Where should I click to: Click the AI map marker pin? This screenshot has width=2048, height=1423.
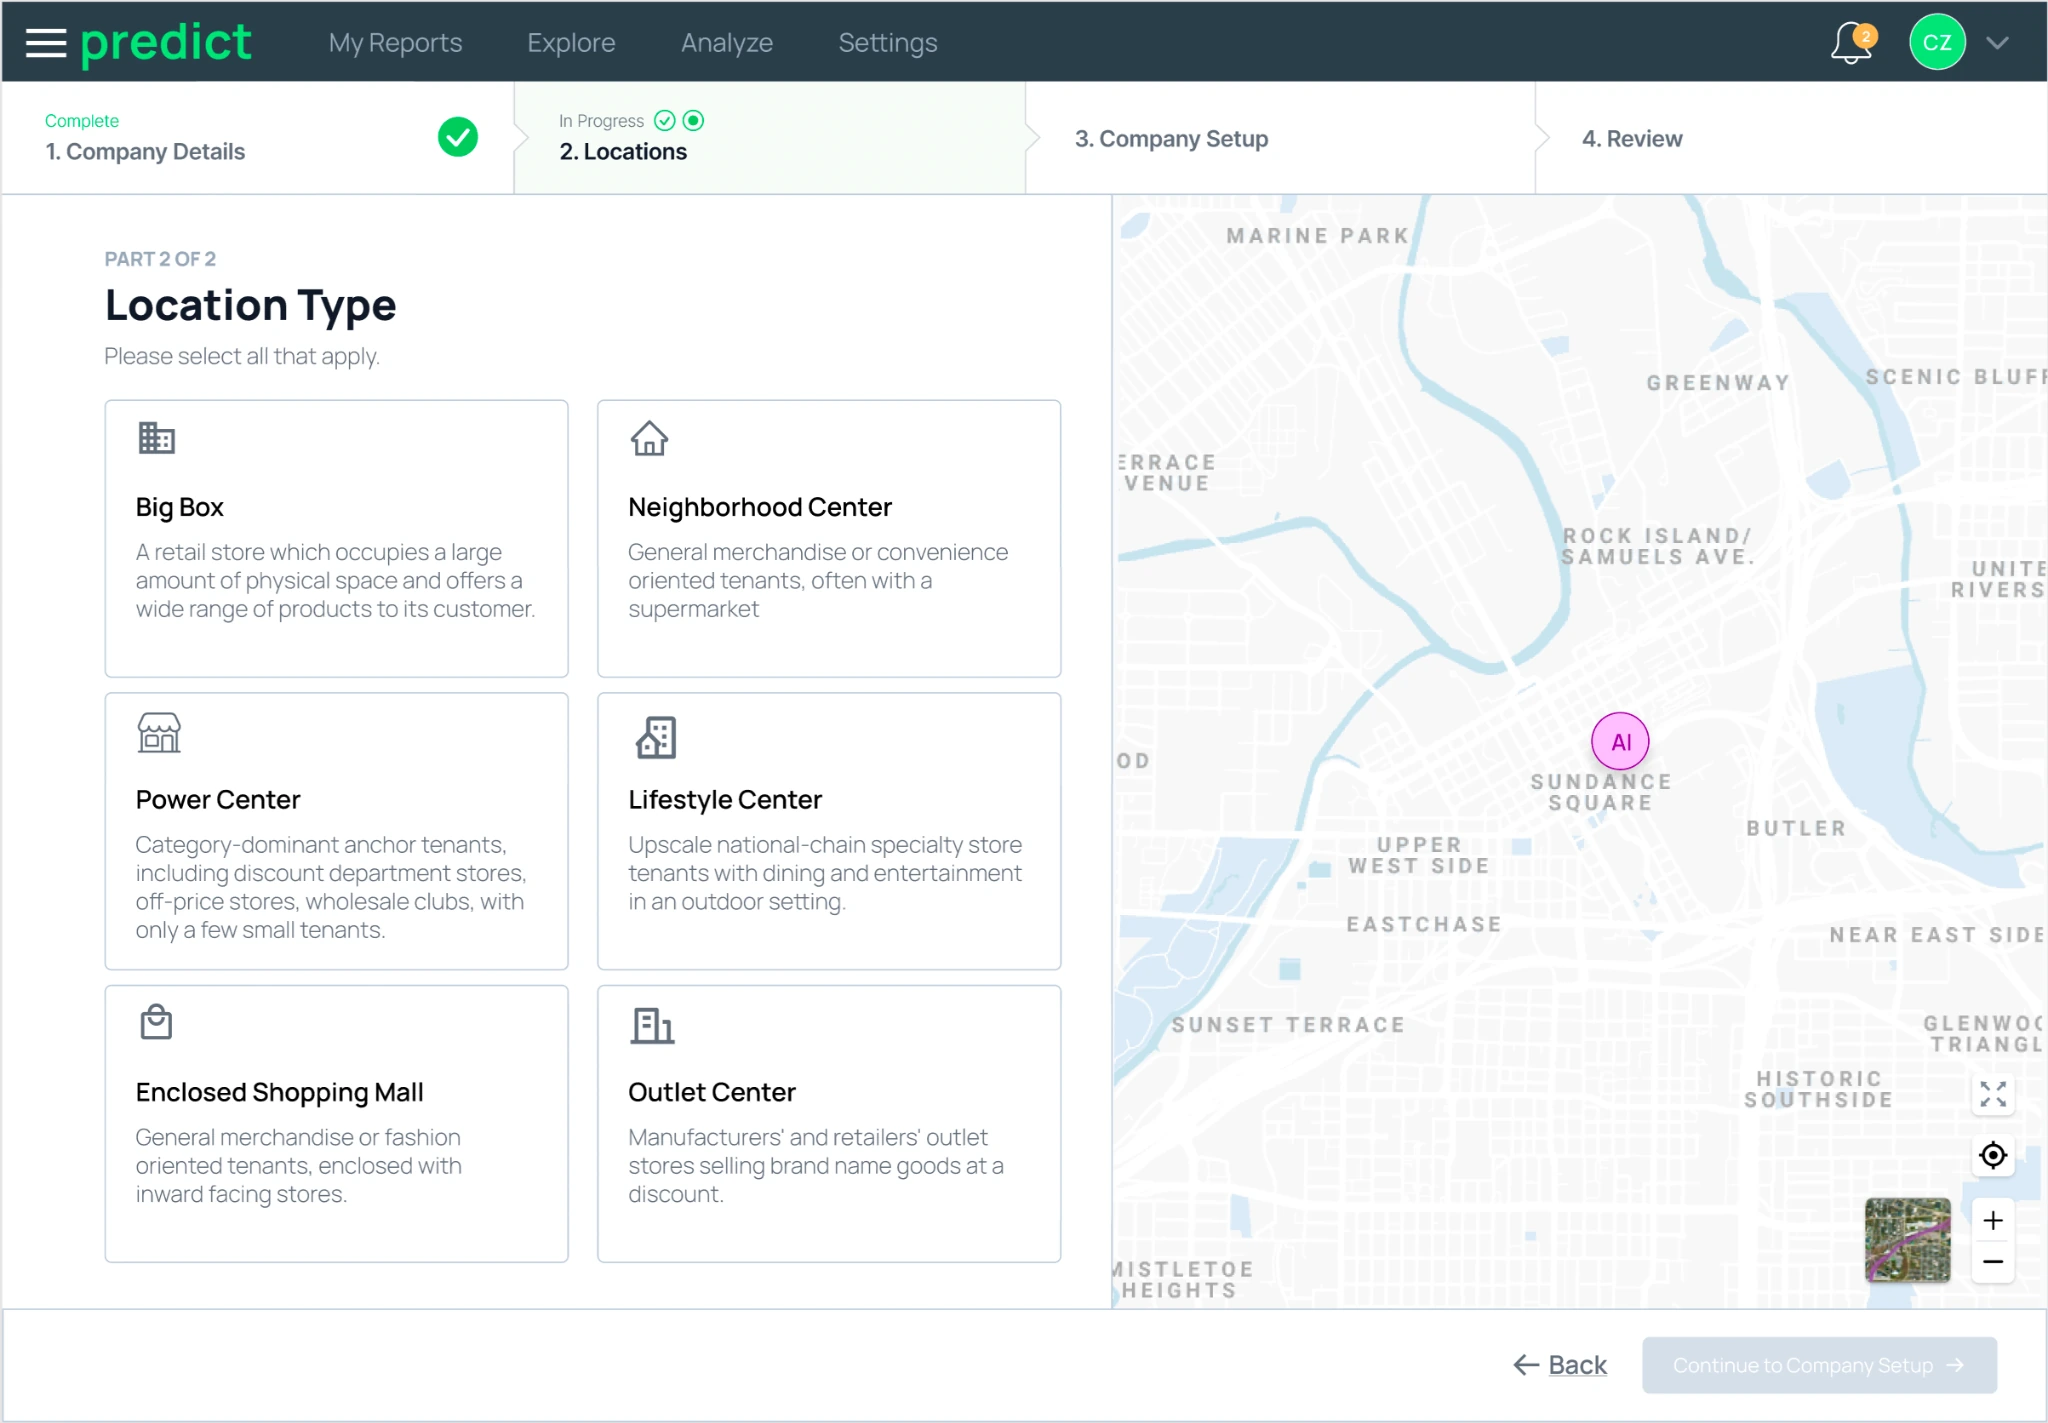click(1620, 742)
